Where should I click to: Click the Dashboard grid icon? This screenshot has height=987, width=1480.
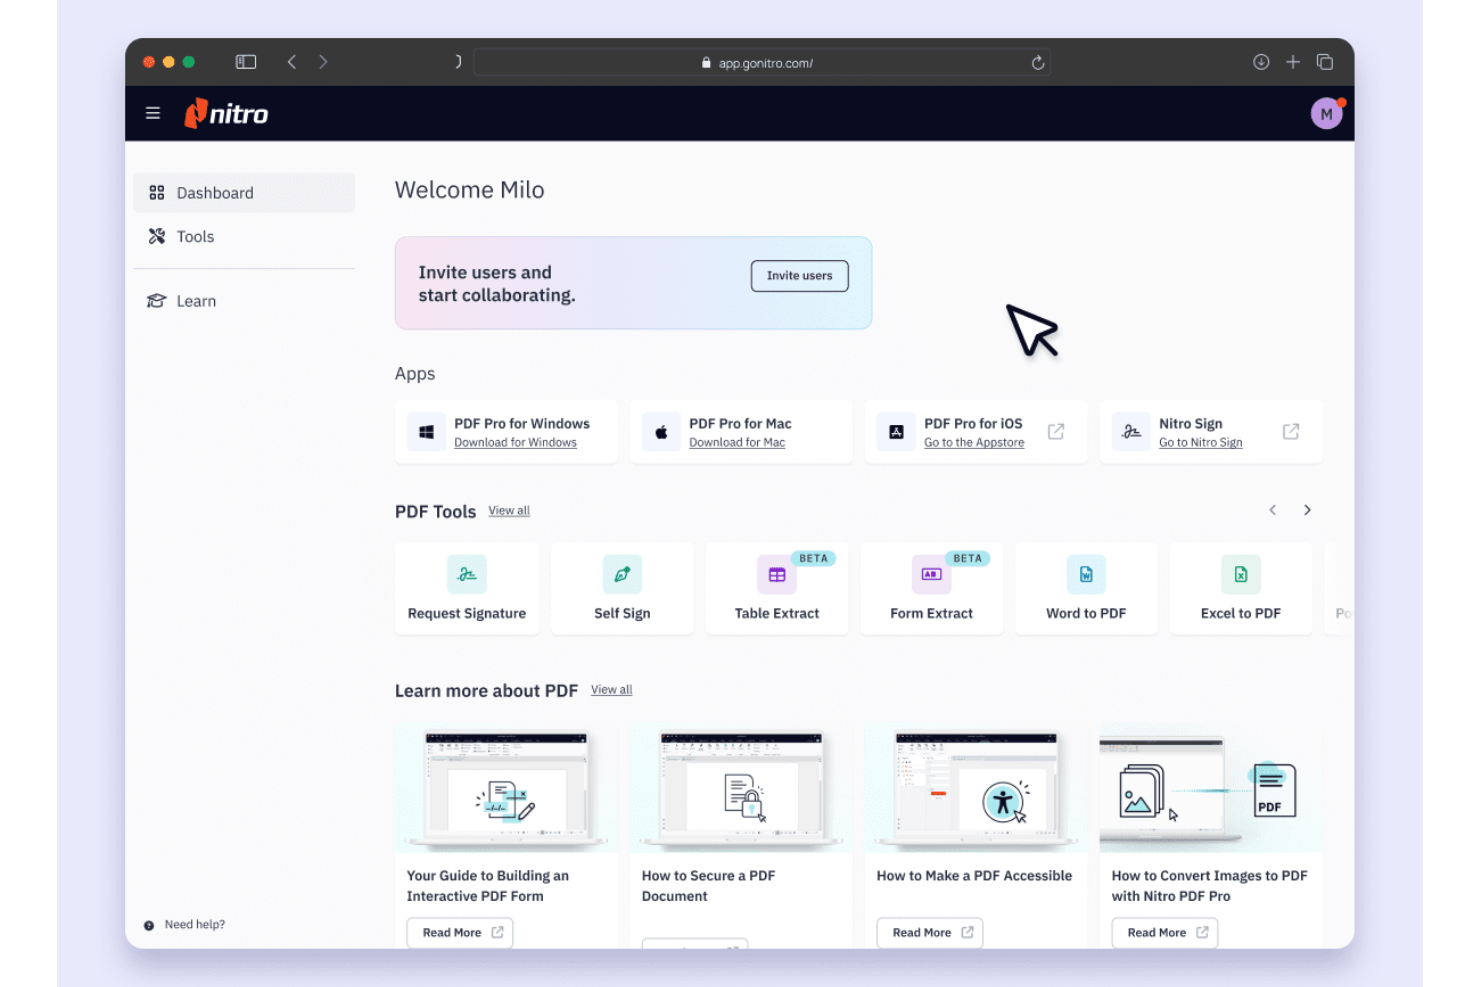click(157, 192)
